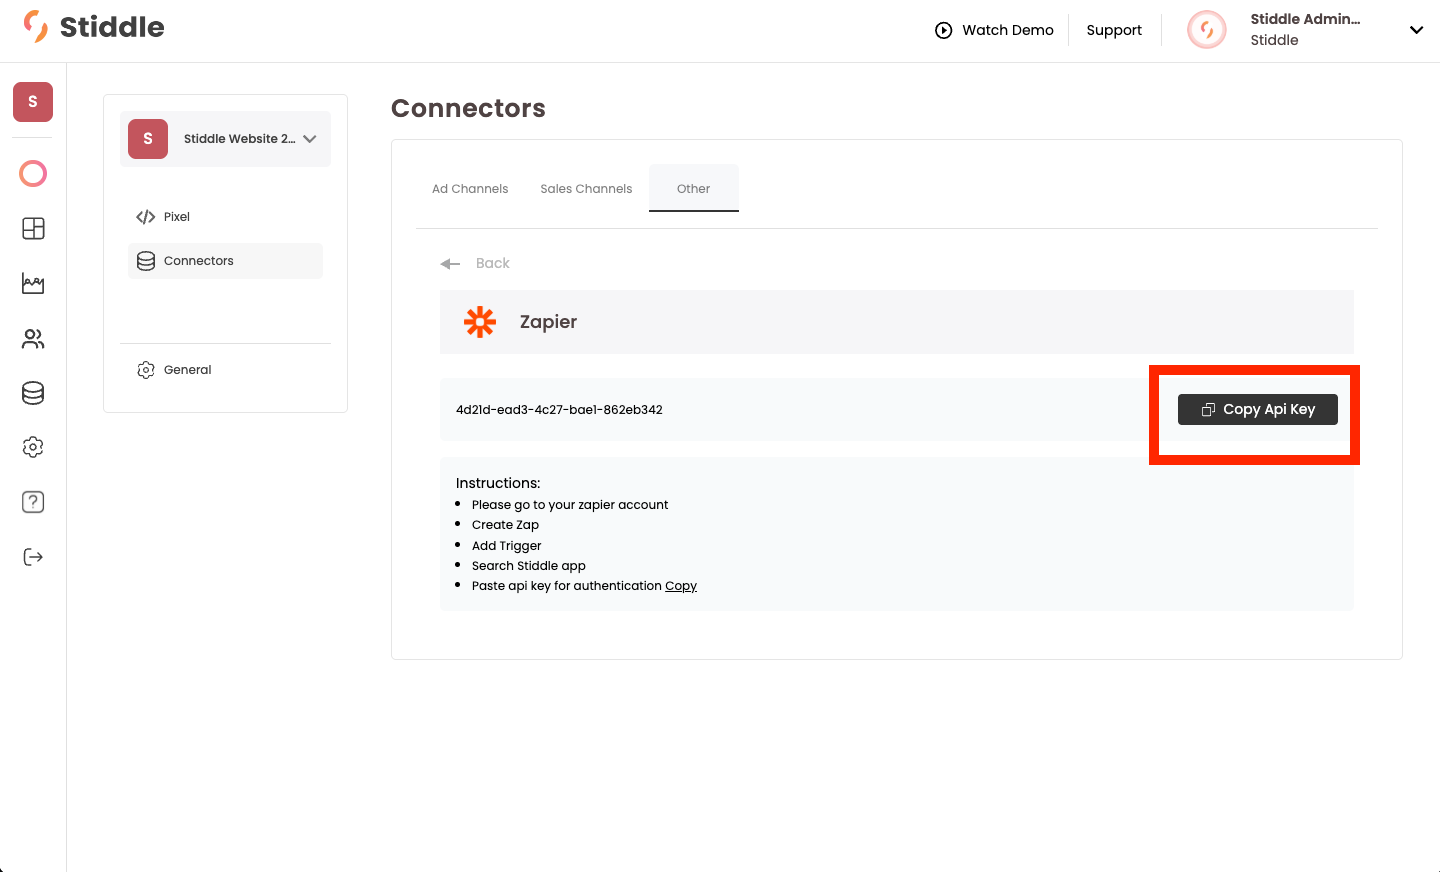This screenshot has height=872, width=1440.
Task: Switch to the Sales Channels tab
Action: coord(586,189)
